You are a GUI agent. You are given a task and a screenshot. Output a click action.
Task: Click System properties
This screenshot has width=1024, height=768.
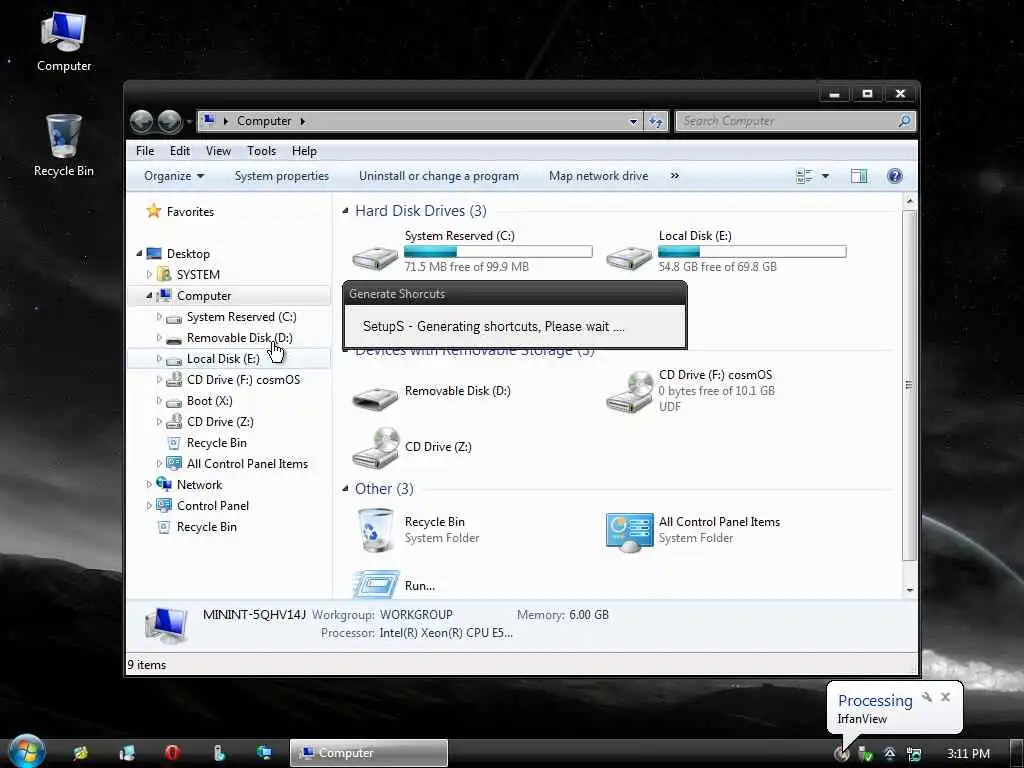(x=281, y=176)
